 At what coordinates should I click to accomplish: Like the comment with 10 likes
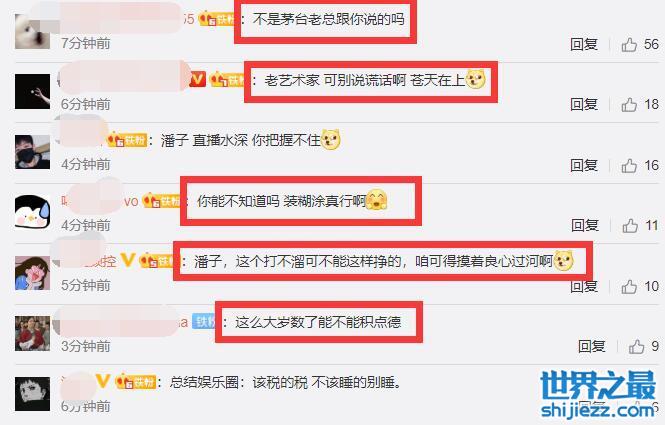(629, 286)
